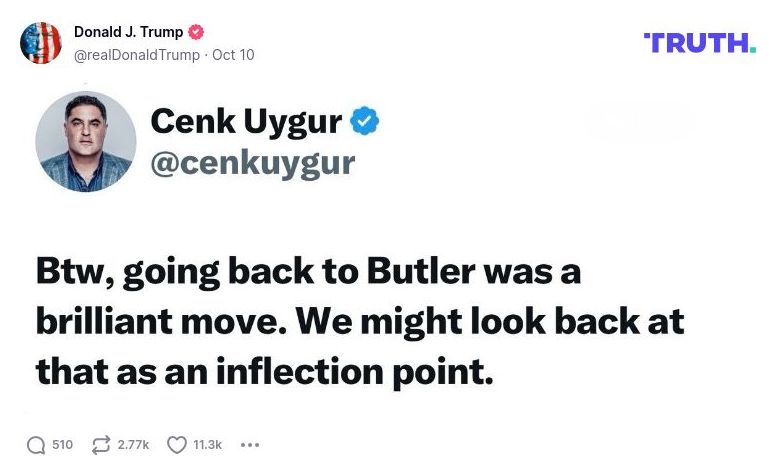Click Cenk Uygur's round profile photo
This screenshot has width=777, height=476.
86,141
